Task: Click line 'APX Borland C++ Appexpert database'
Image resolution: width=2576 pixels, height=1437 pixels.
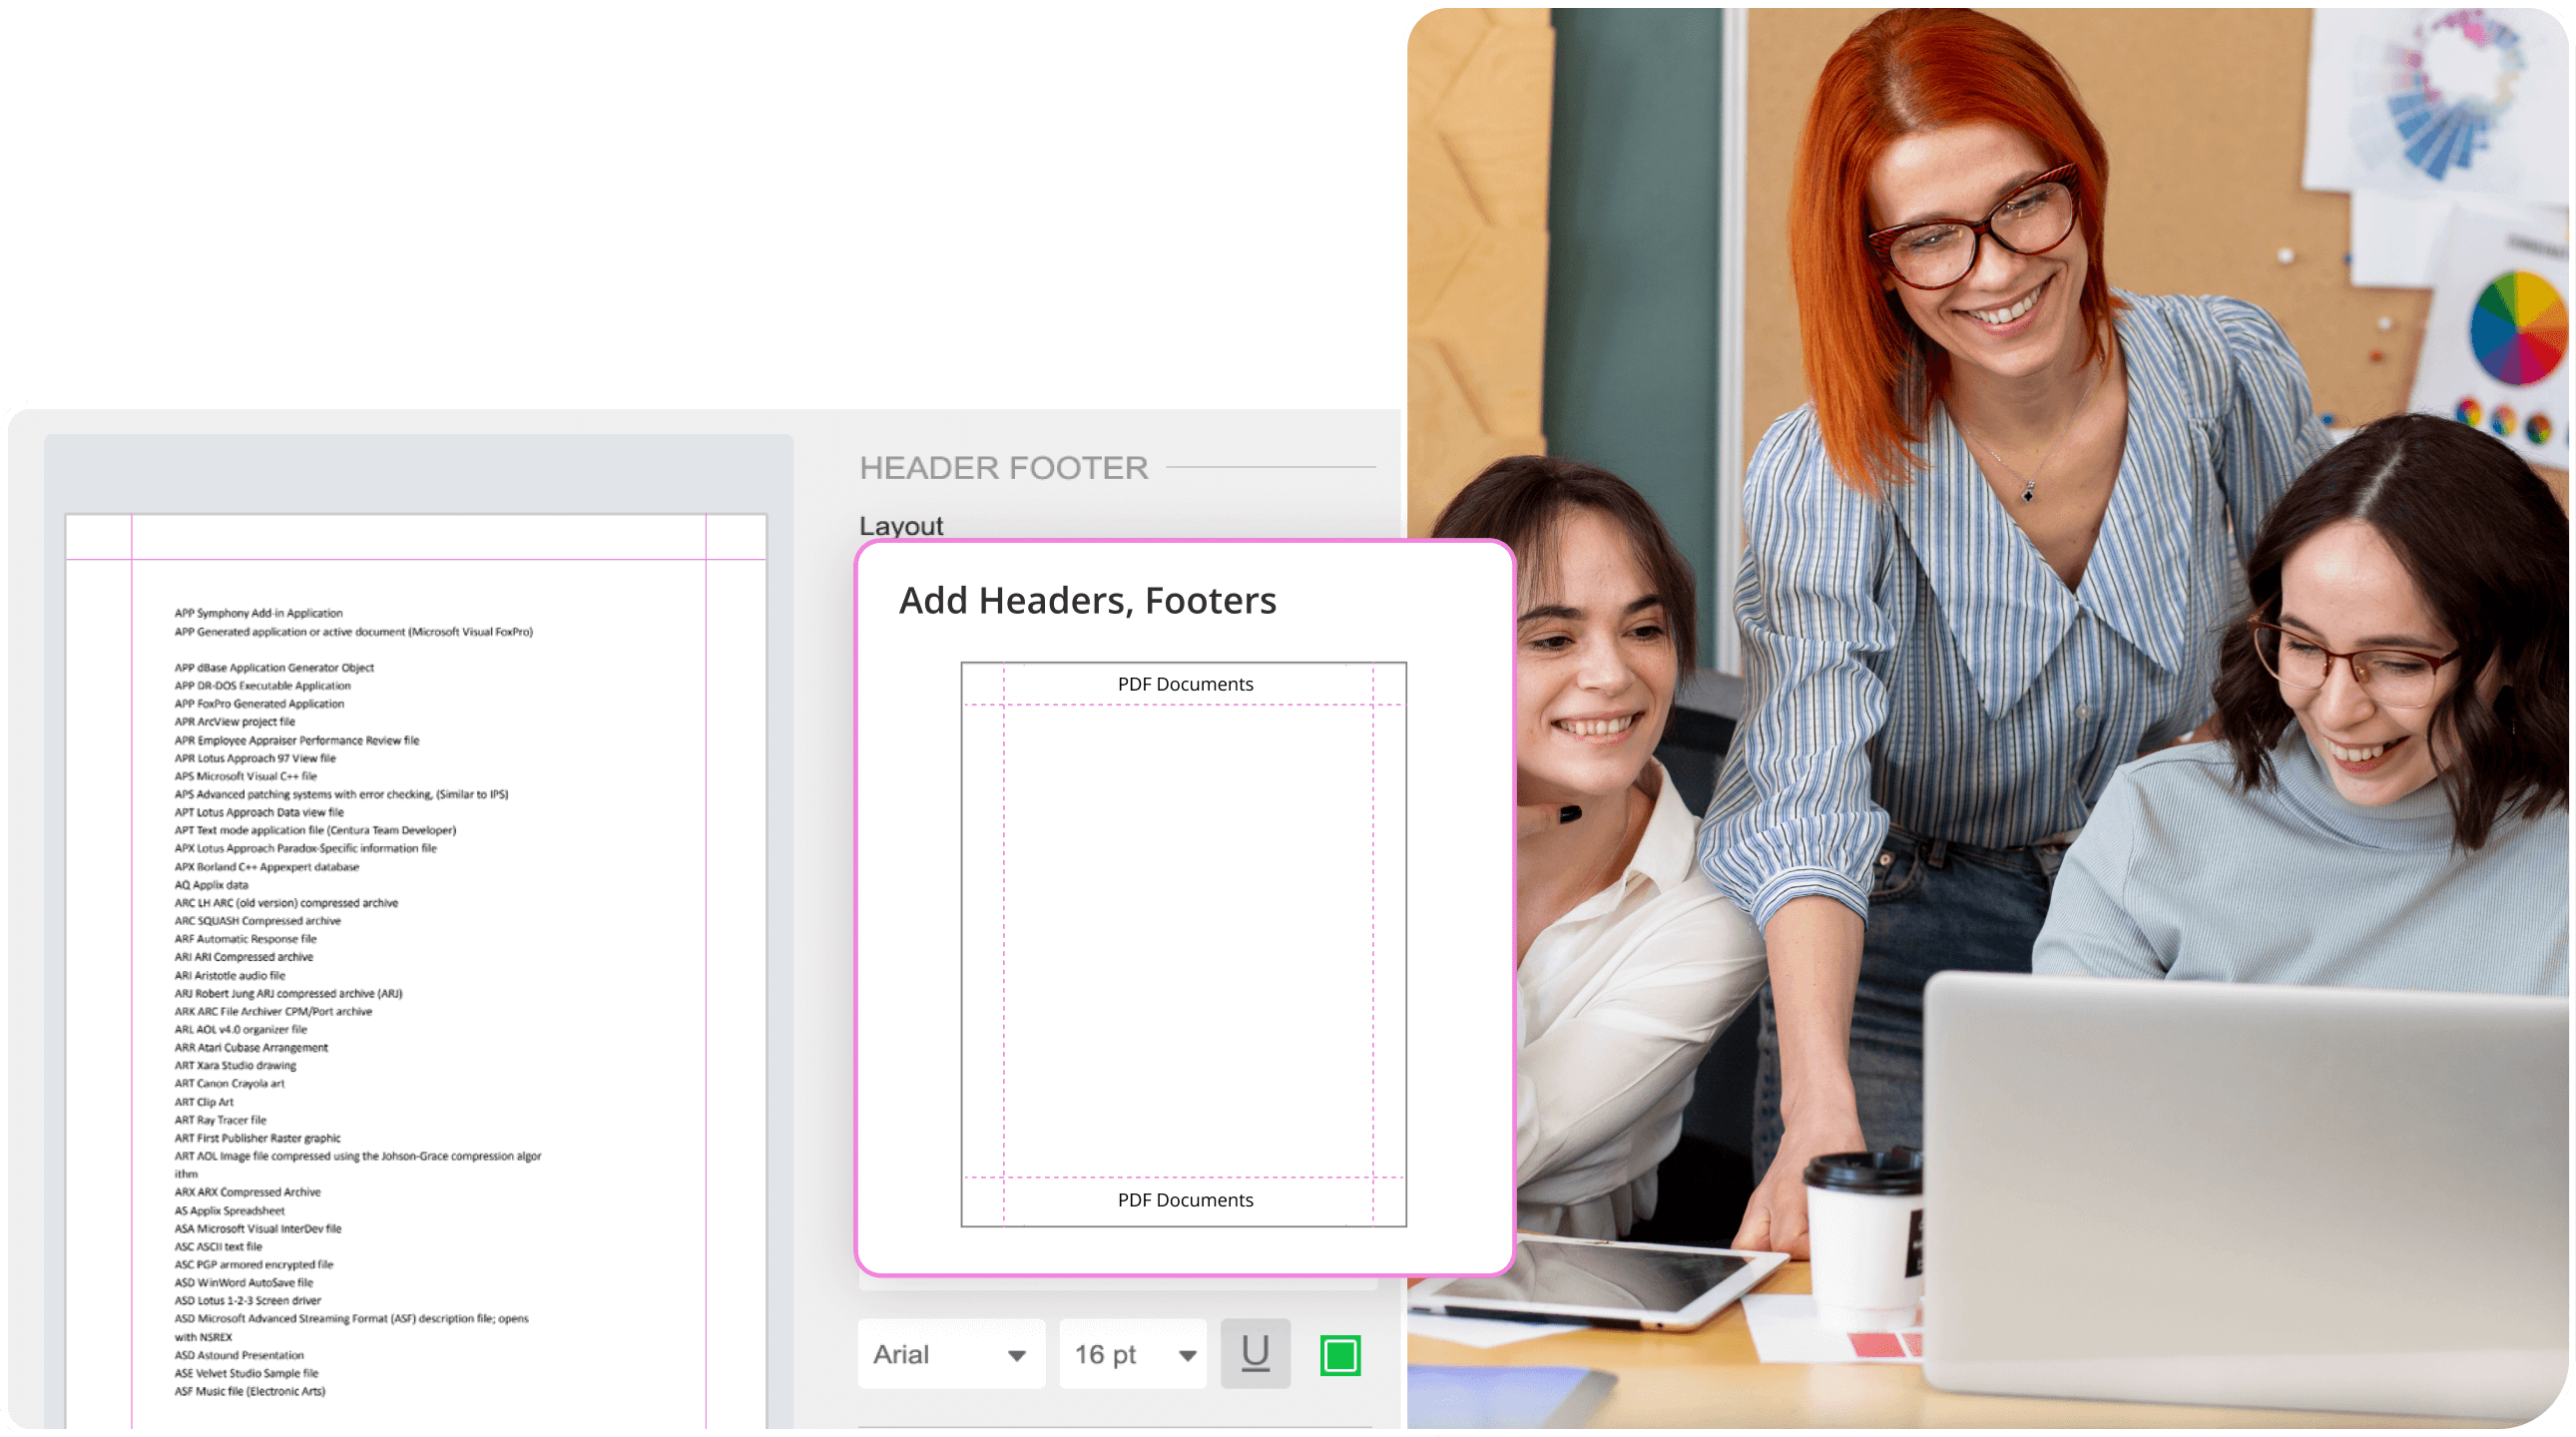Action: click(267, 867)
